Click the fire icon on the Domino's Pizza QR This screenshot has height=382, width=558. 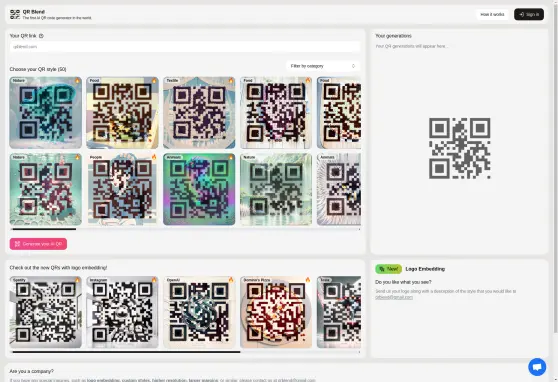[308, 280]
